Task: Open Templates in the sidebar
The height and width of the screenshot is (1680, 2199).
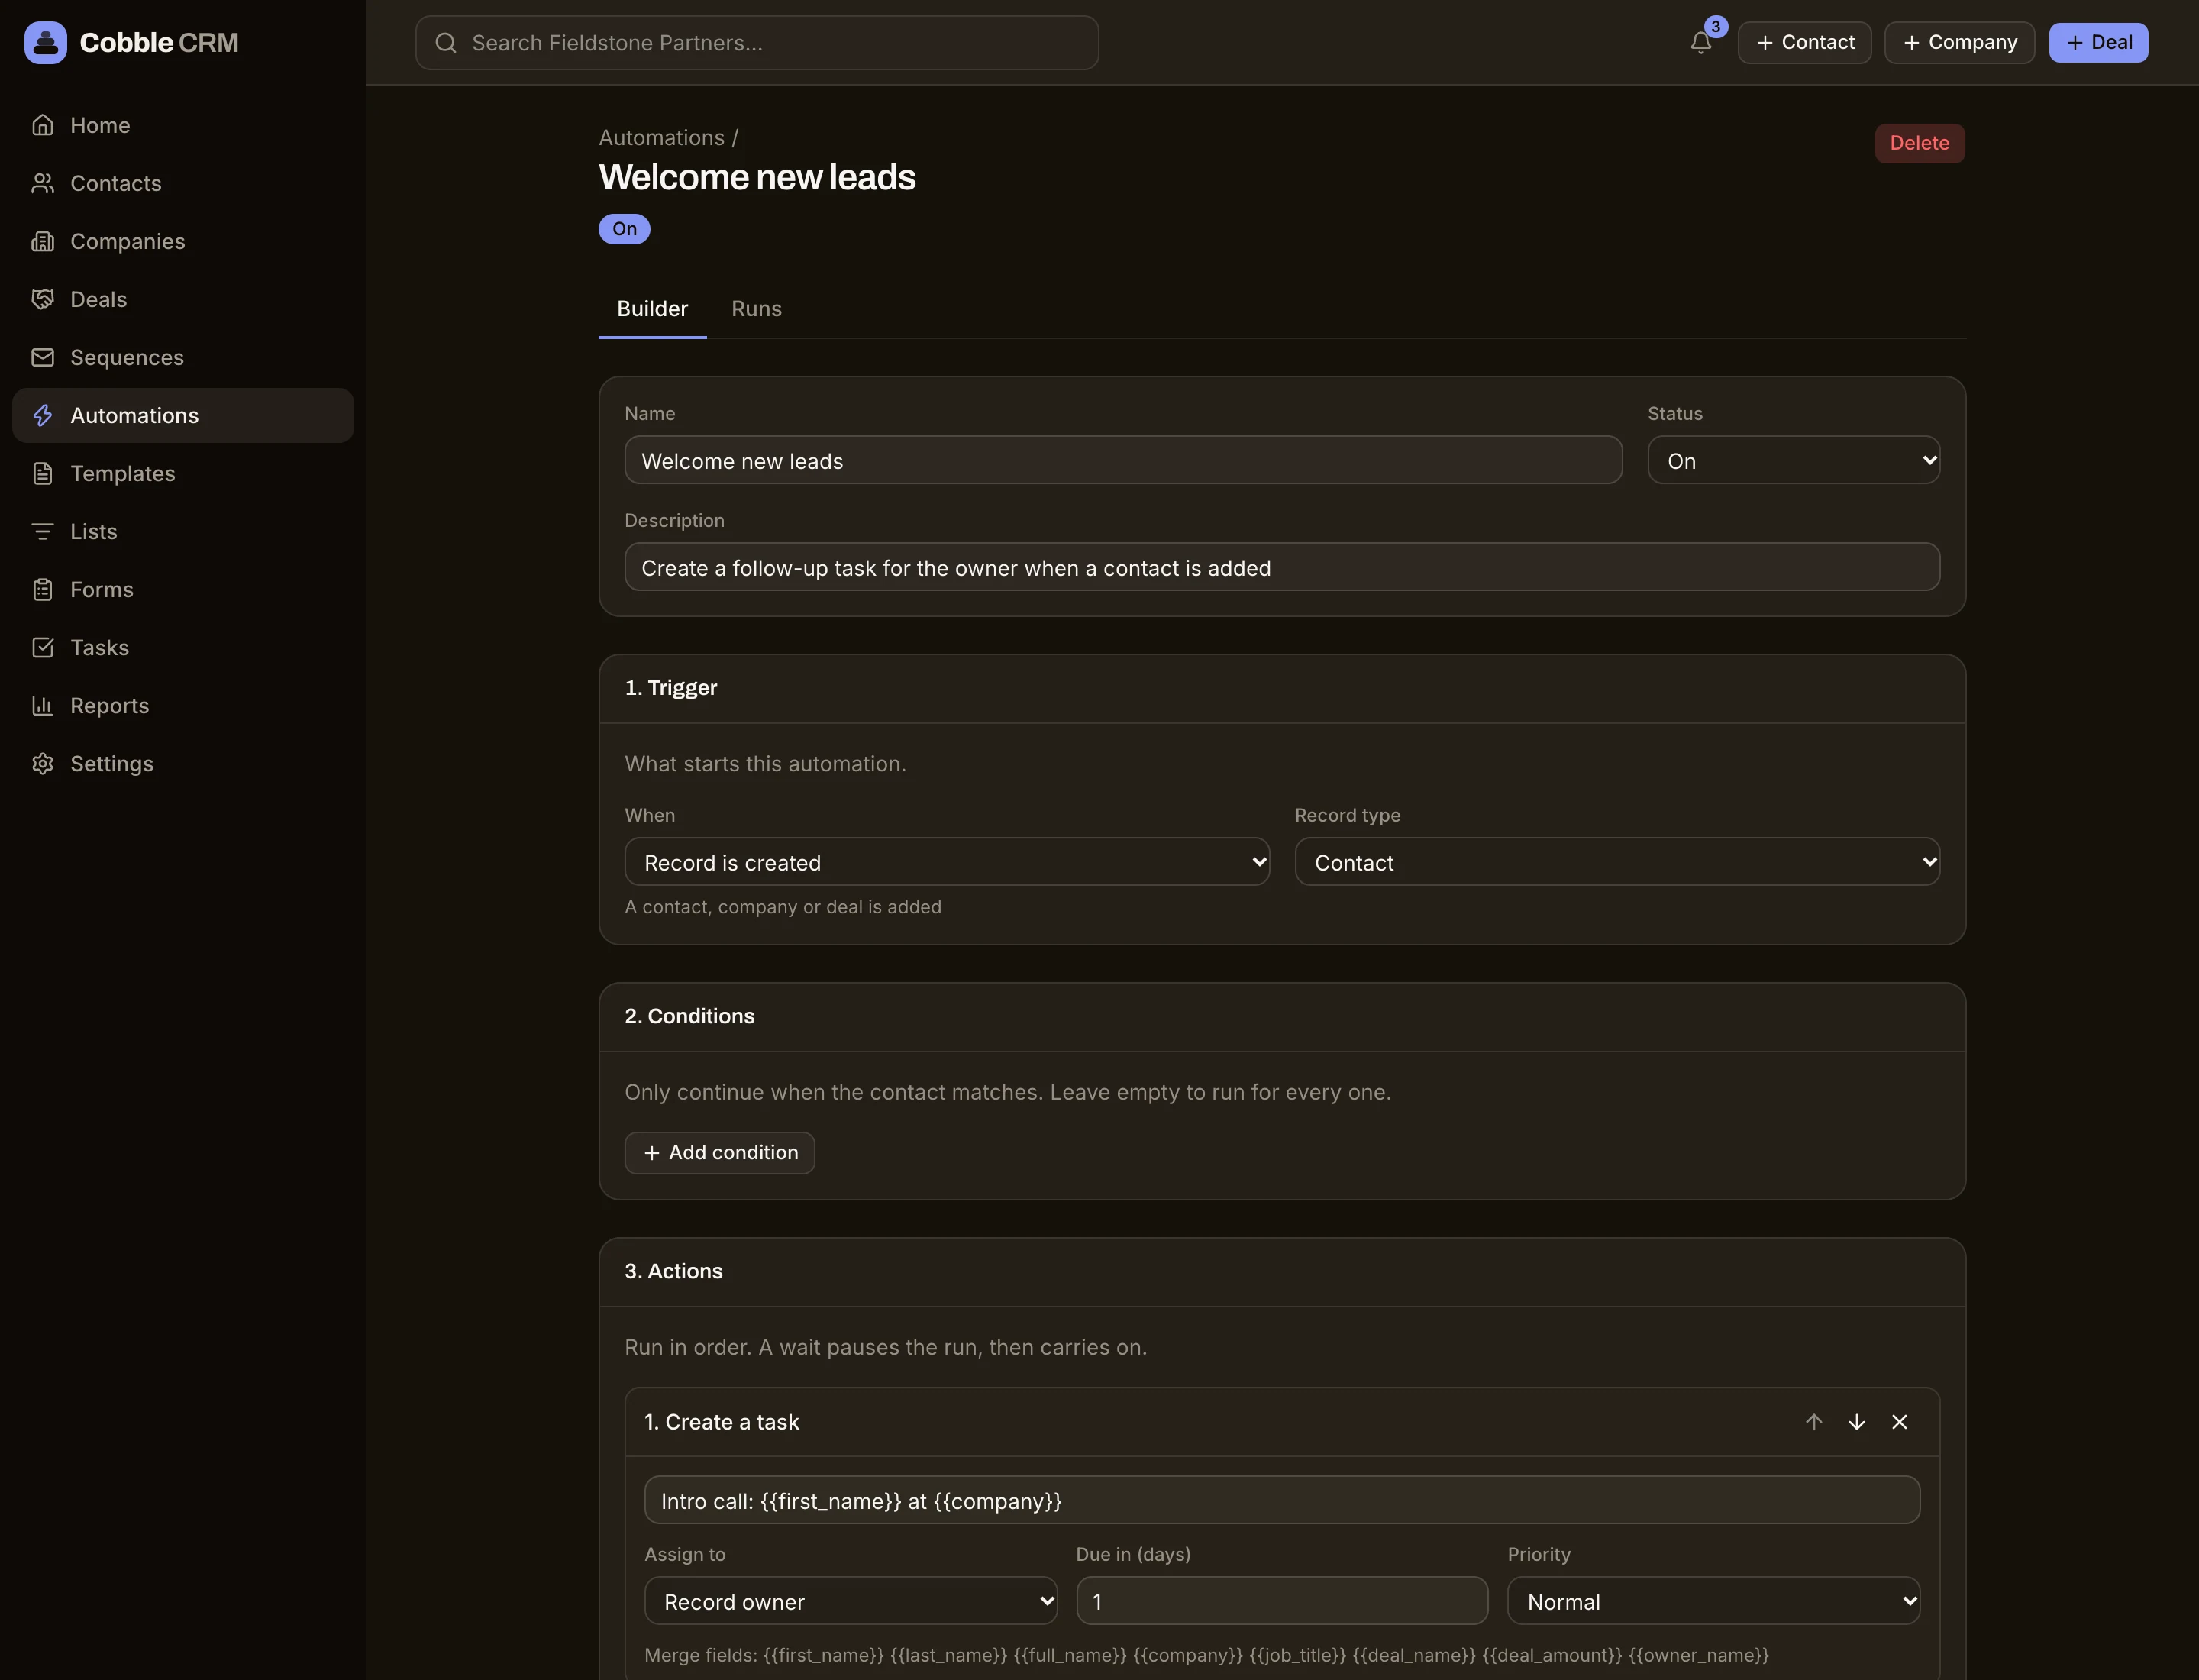Action: 183,473
